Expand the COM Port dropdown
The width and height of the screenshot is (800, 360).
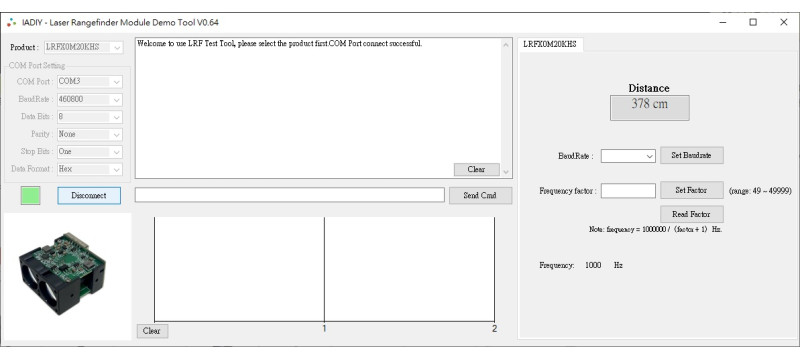tap(90, 82)
